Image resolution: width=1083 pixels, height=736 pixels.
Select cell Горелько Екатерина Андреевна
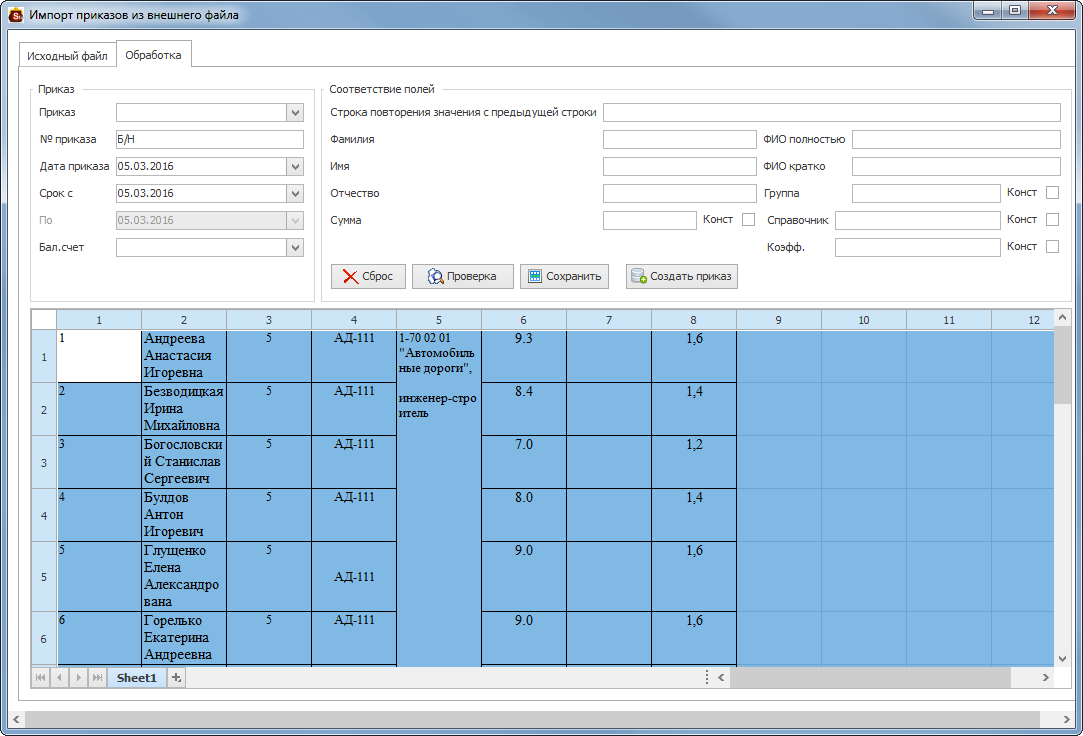[x=184, y=638]
